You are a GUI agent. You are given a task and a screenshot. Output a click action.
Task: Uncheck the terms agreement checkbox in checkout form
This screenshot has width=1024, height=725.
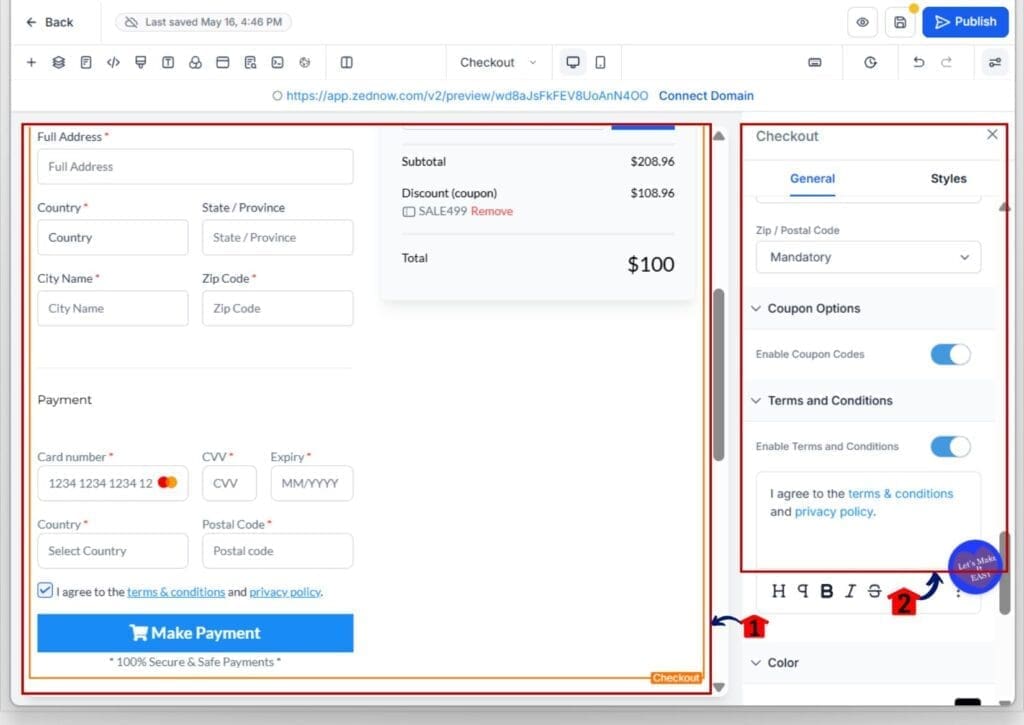(44, 590)
